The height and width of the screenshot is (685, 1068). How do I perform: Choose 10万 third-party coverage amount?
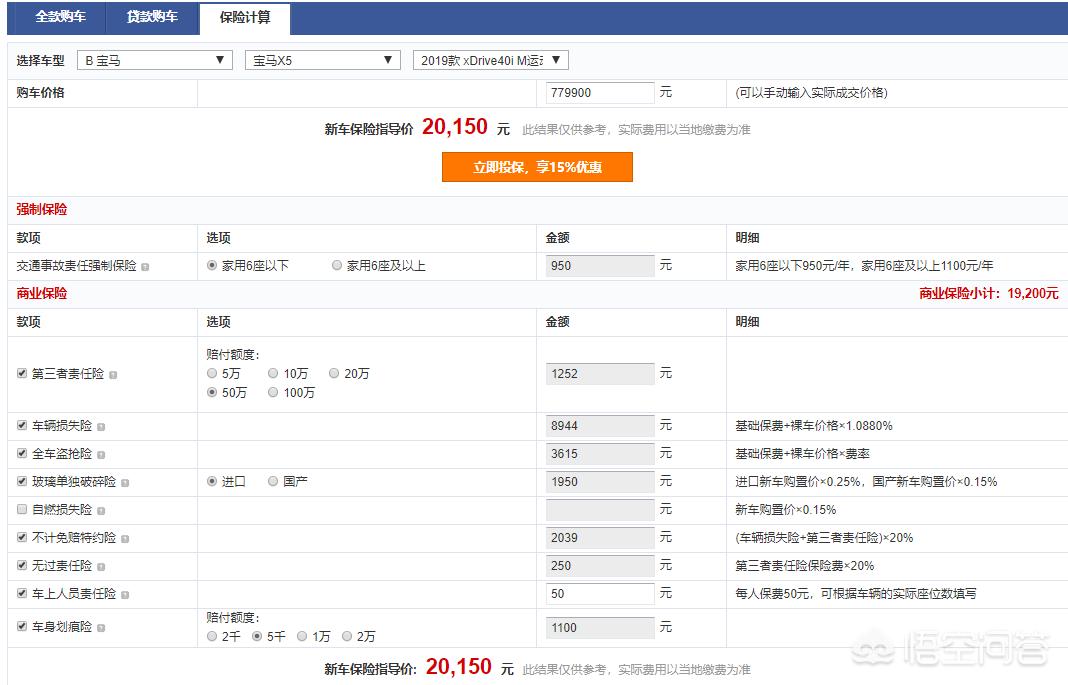tap(273, 373)
